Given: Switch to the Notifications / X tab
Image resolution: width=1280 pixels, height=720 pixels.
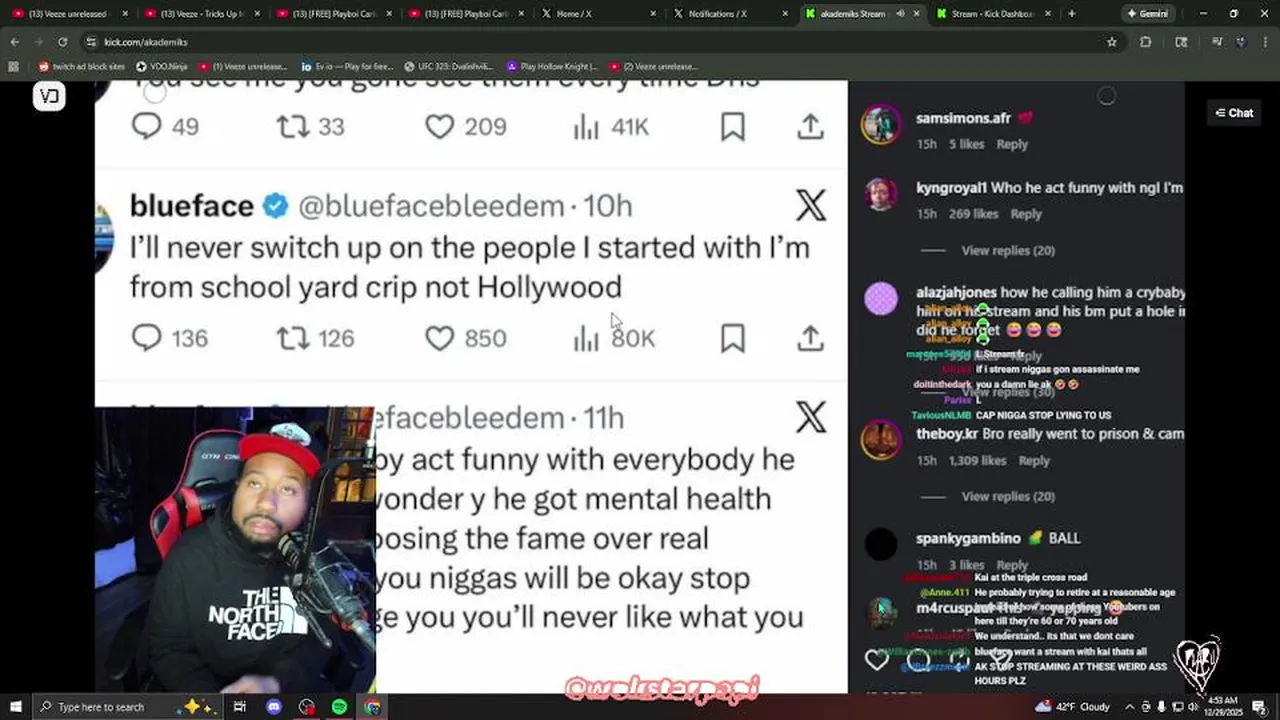Looking at the screenshot, I should pyautogui.click(x=717, y=14).
